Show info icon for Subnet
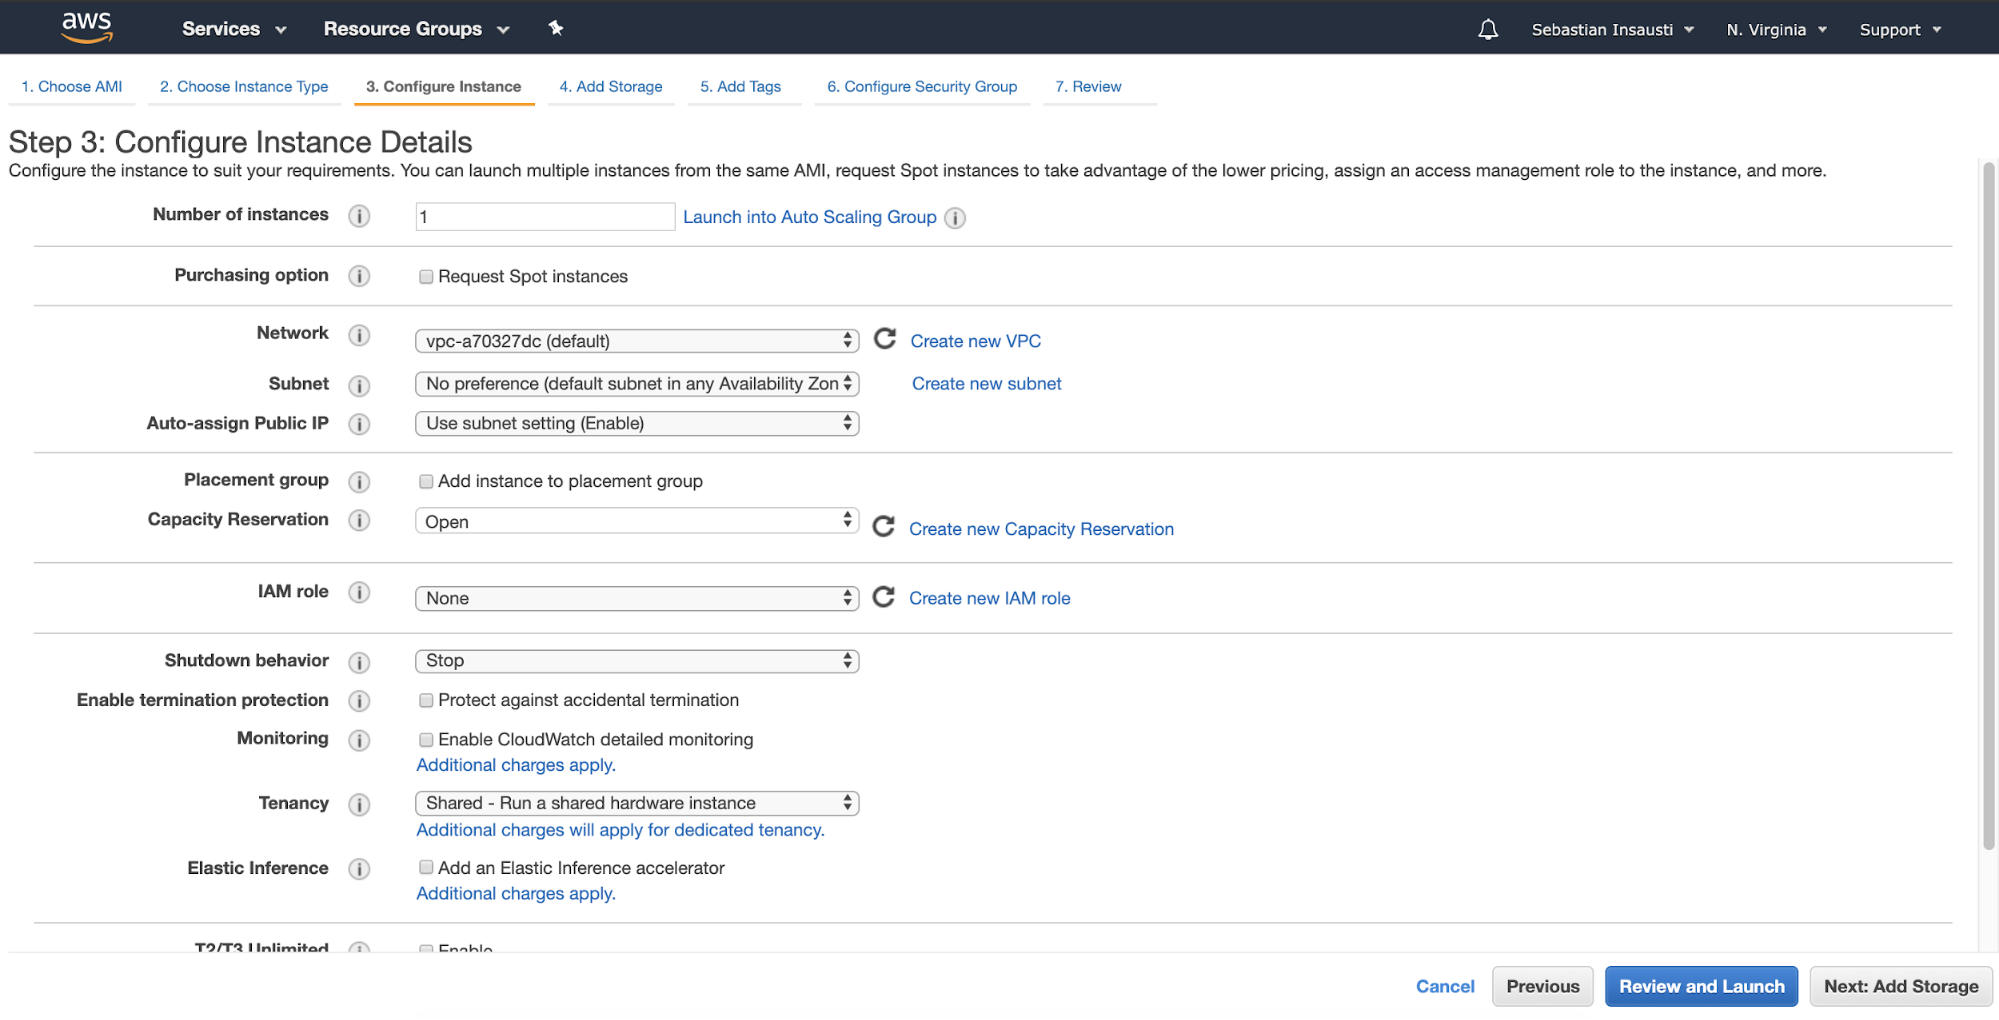 359,385
